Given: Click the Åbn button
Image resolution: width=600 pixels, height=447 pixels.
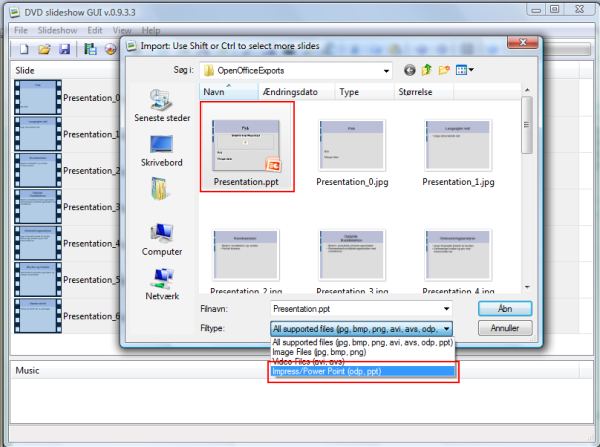Looking at the screenshot, I should pyautogui.click(x=505, y=308).
